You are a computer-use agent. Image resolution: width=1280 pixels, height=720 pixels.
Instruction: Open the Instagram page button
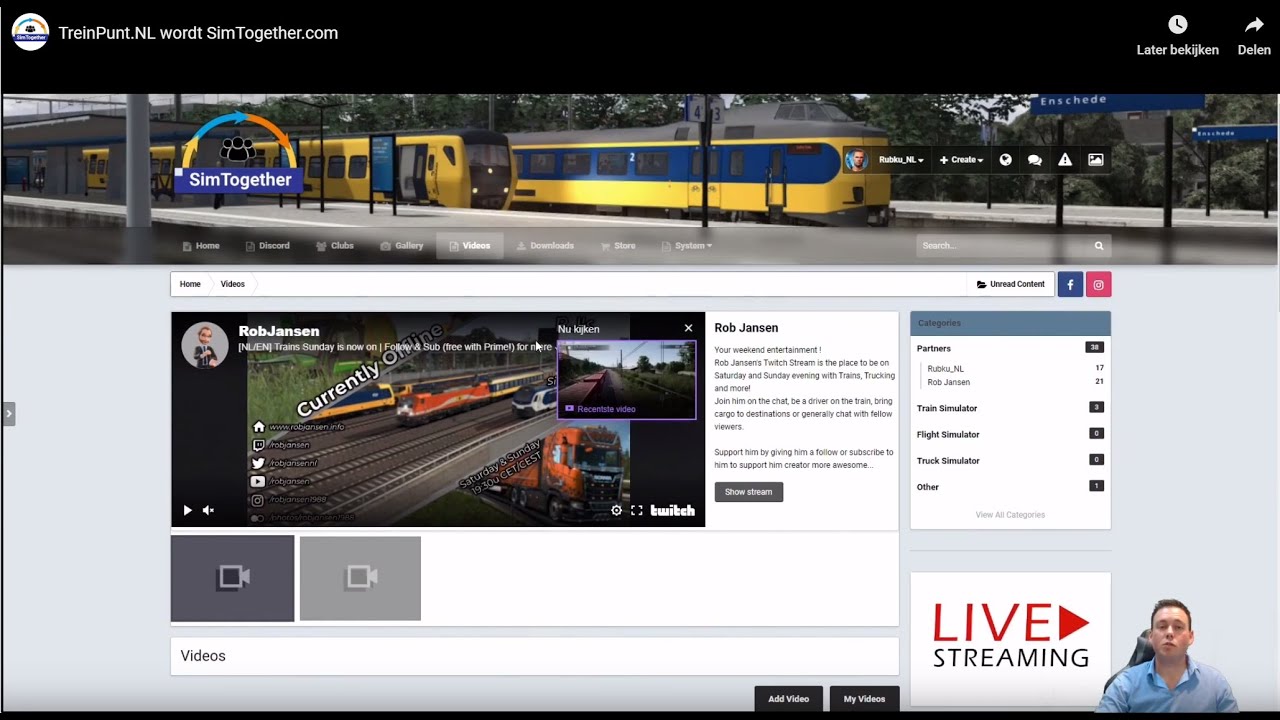click(x=1098, y=284)
